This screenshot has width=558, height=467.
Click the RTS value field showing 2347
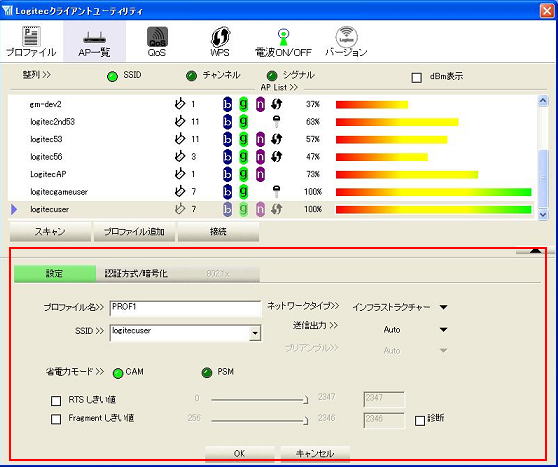384,399
